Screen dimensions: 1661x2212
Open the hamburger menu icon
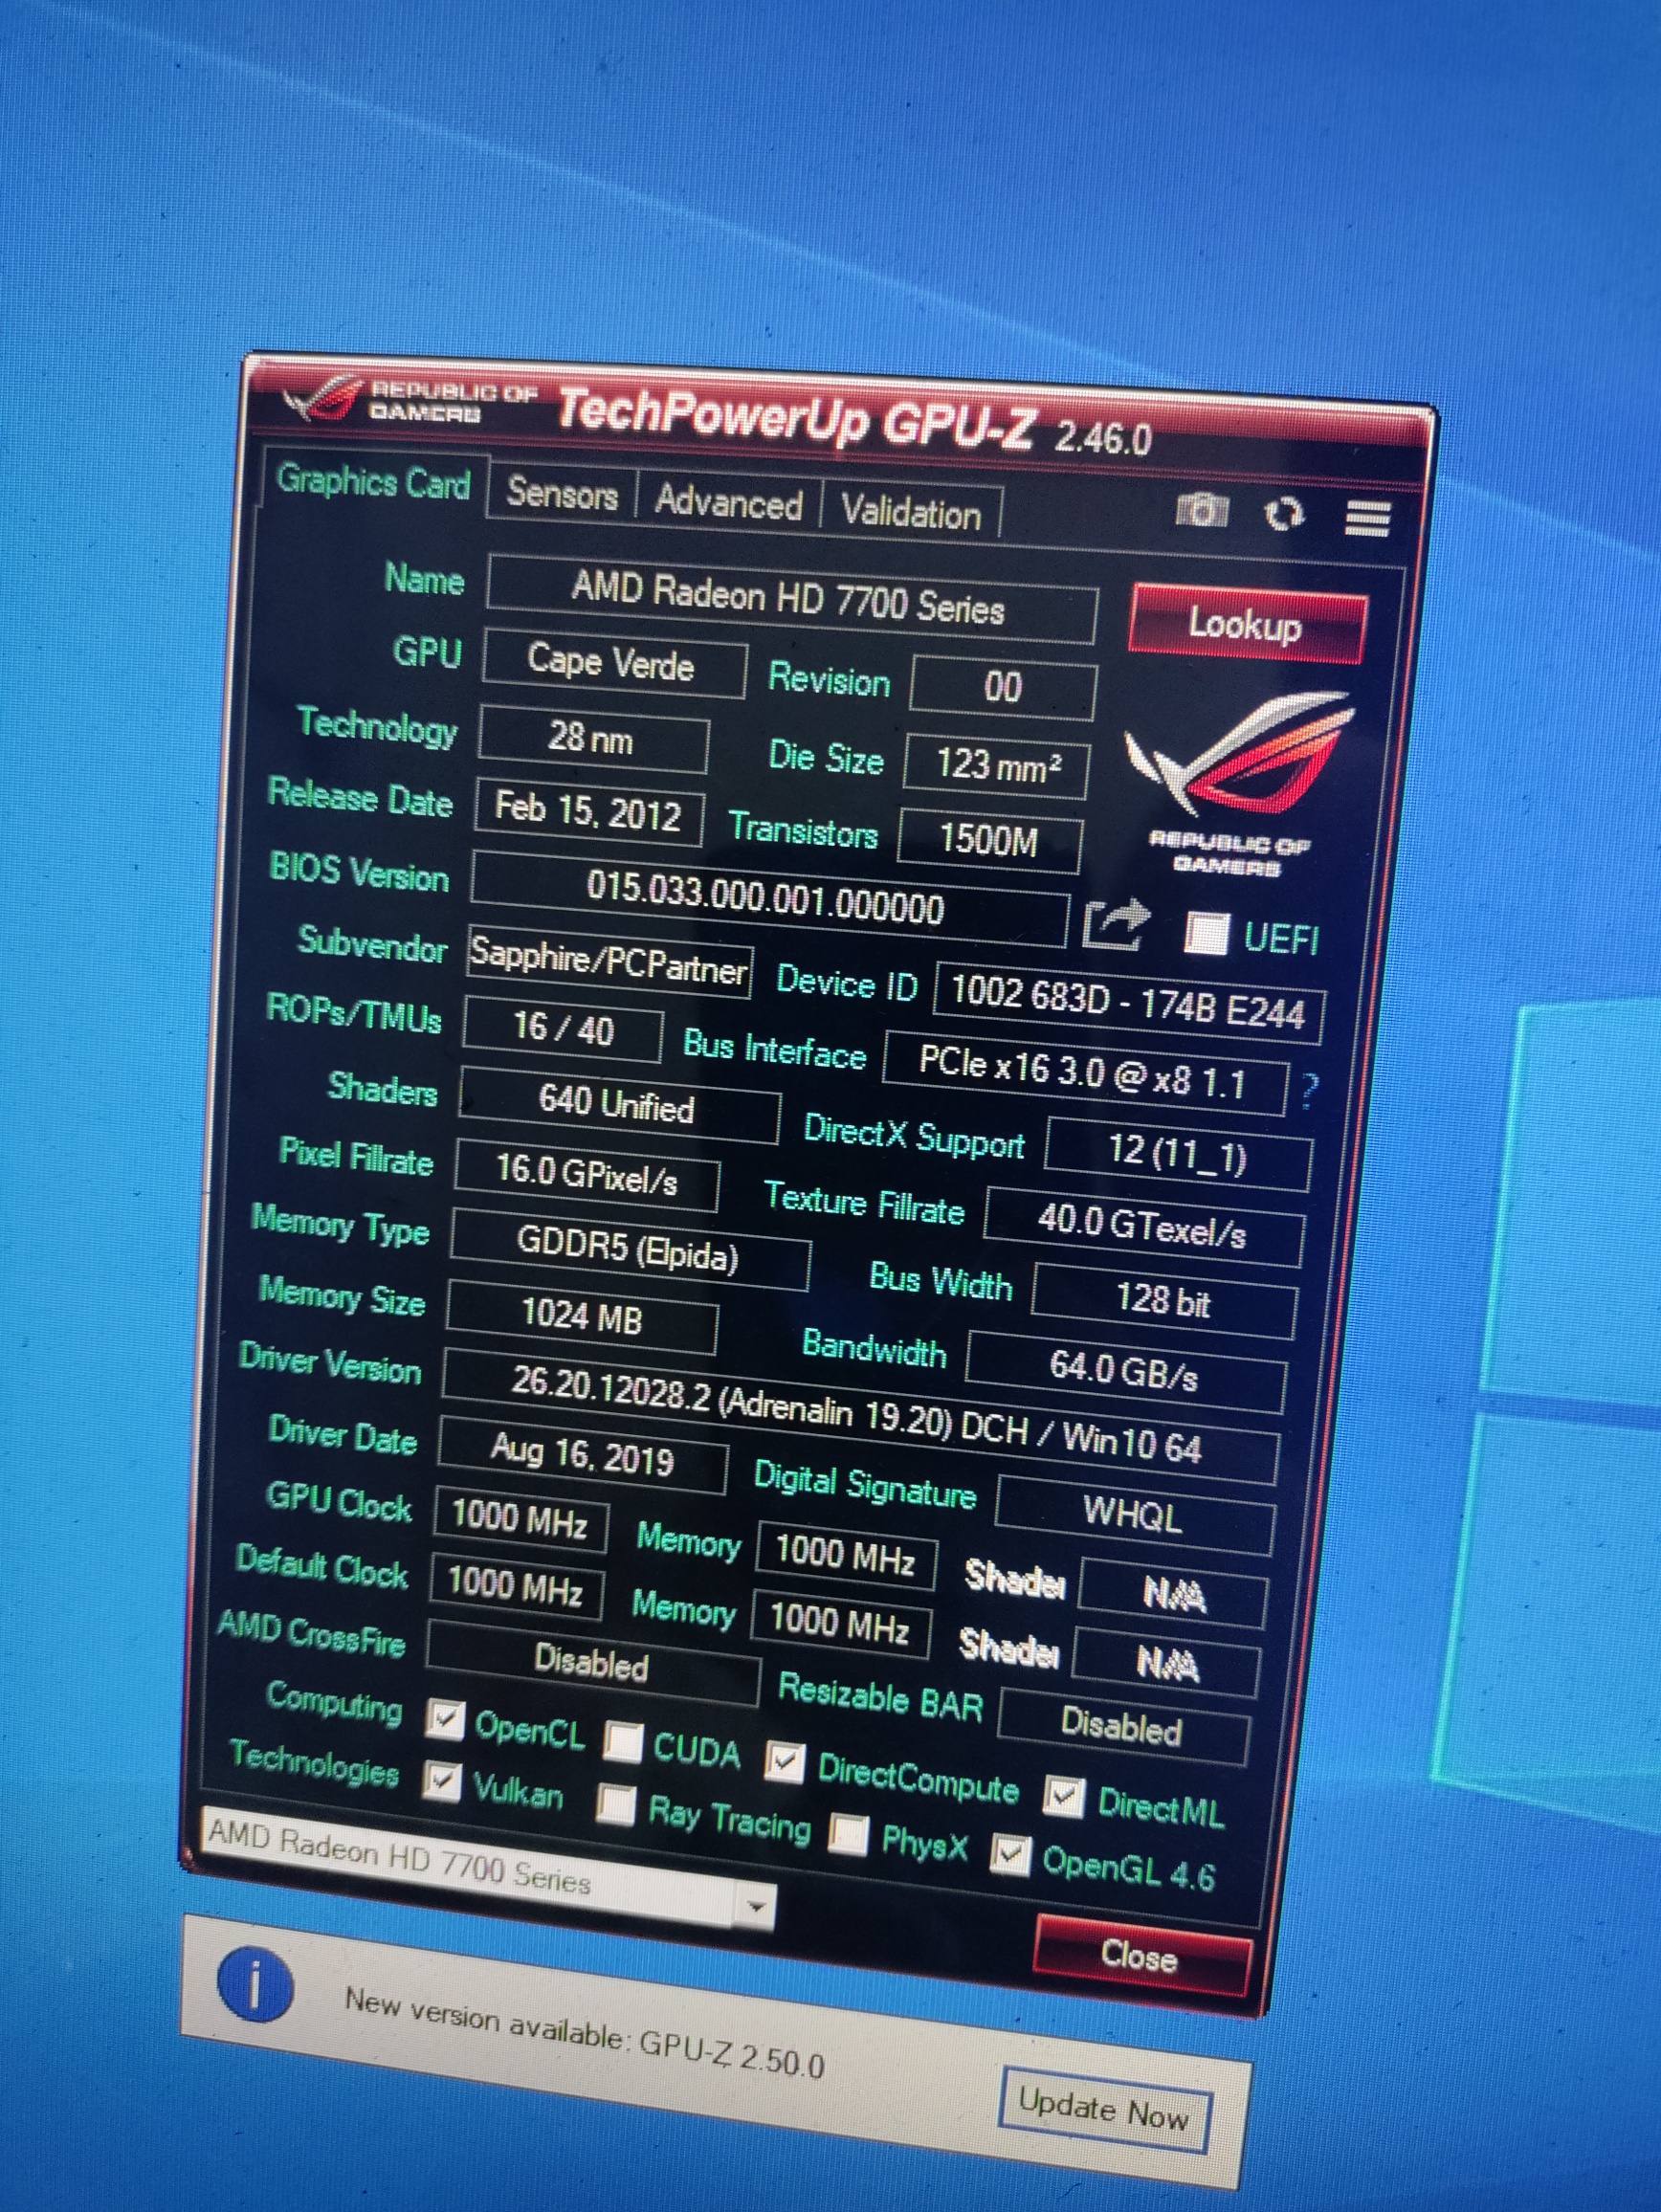[1367, 518]
